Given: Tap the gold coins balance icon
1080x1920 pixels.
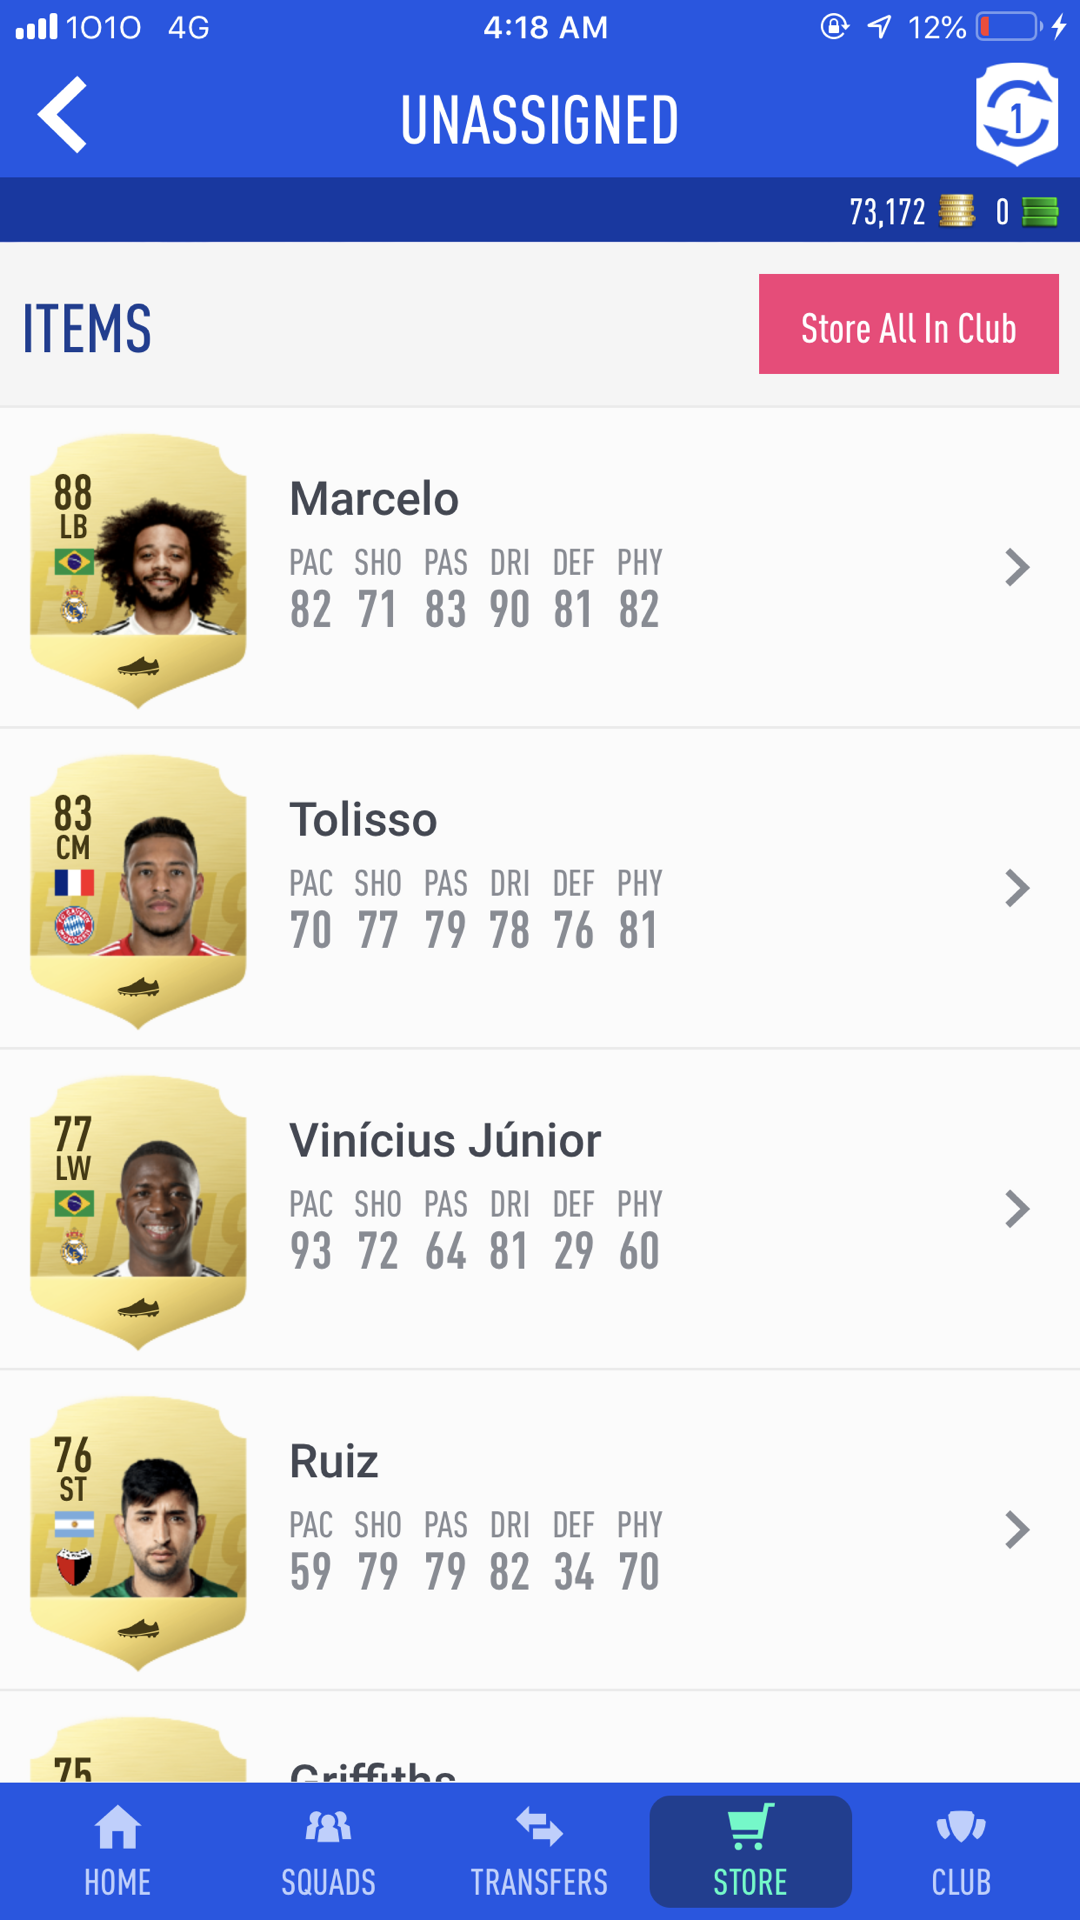Looking at the screenshot, I should (x=957, y=211).
